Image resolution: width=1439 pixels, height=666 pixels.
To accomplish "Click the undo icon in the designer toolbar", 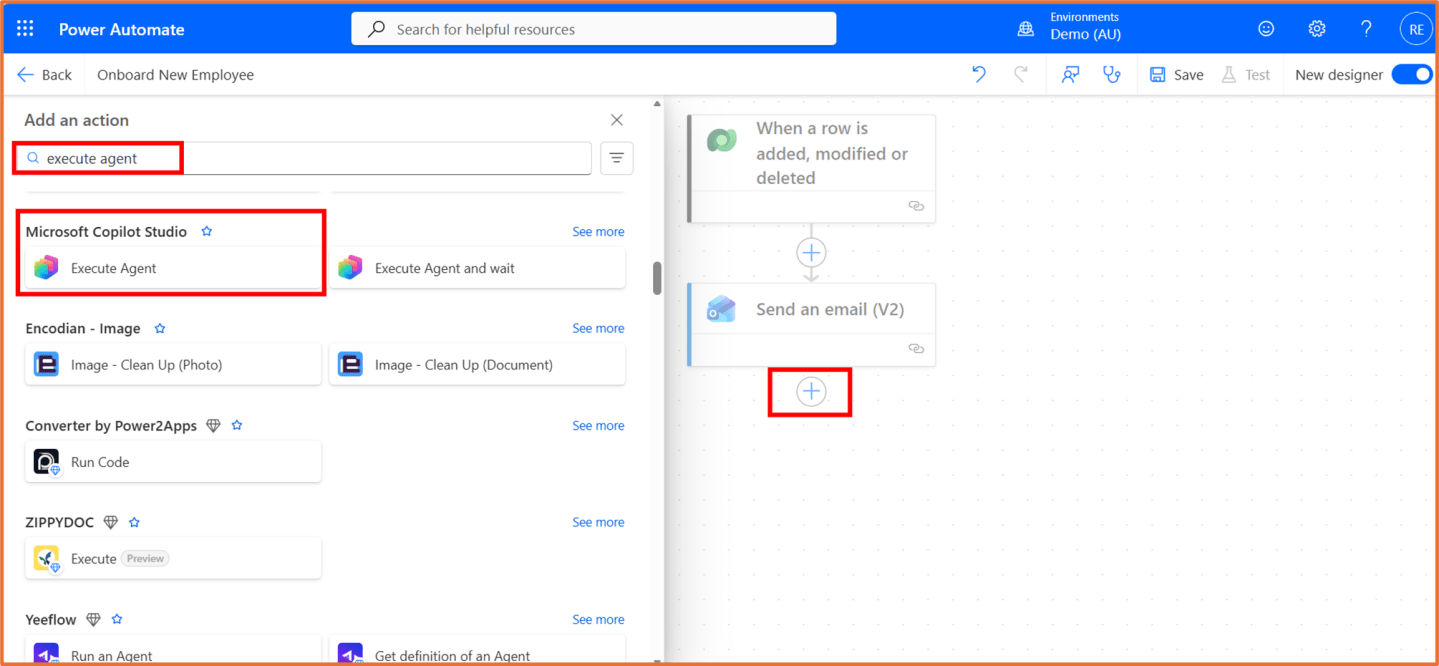I will (x=978, y=74).
